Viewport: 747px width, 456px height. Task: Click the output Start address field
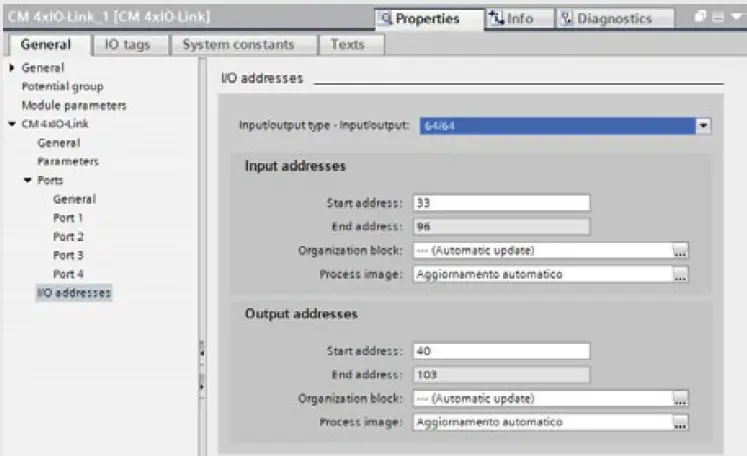501,351
